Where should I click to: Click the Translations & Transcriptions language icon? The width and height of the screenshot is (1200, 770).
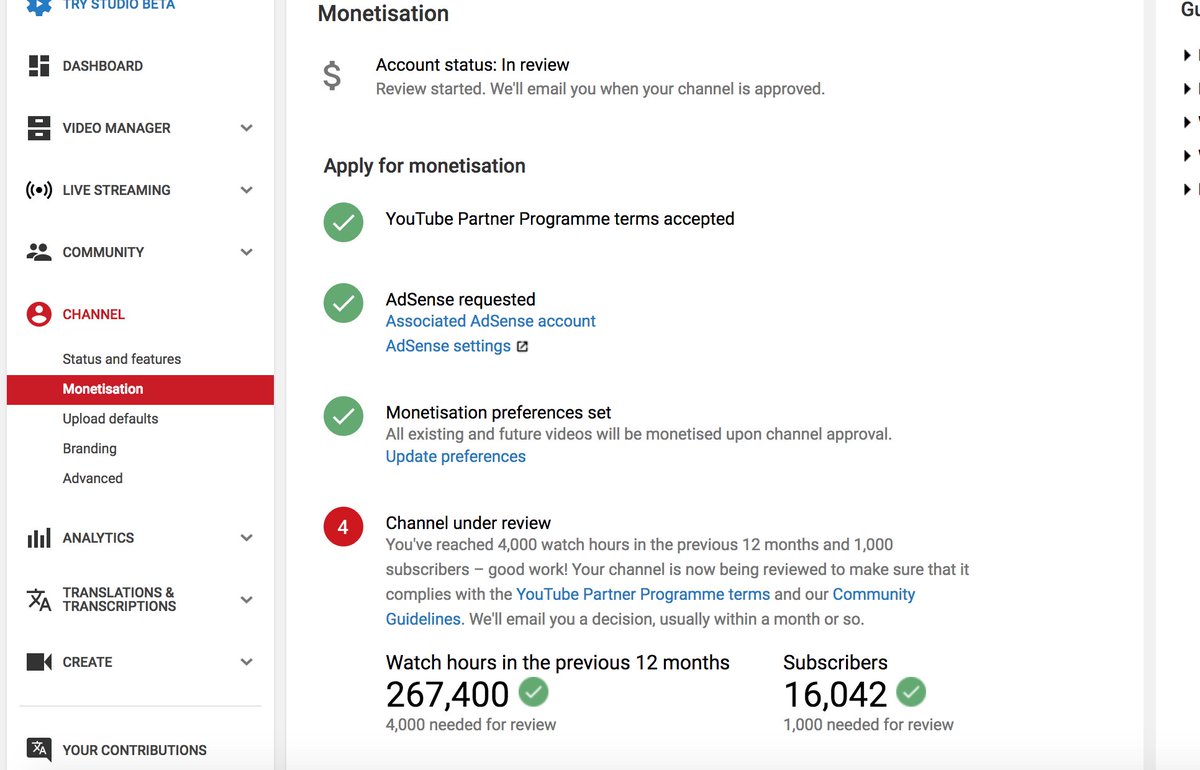[x=39, y=600]
